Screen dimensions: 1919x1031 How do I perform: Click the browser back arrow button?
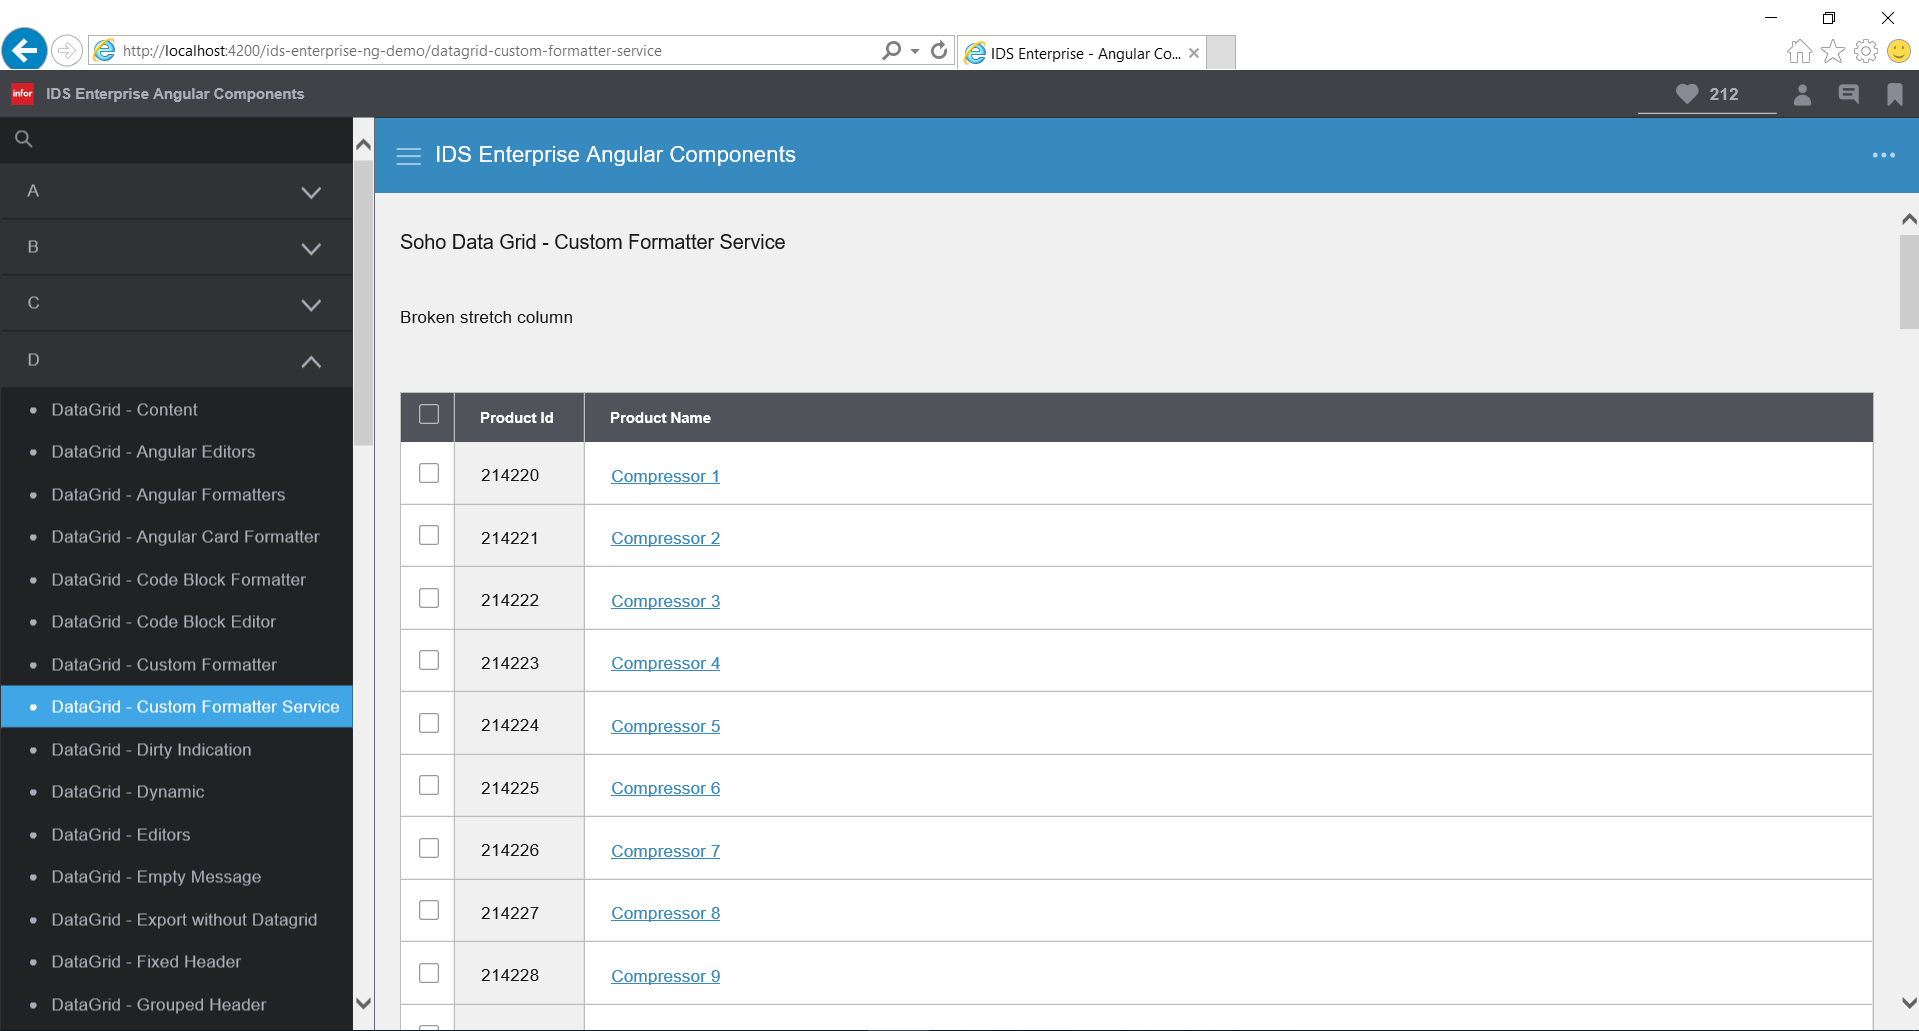pyautogui.click(x=25, y=49)
